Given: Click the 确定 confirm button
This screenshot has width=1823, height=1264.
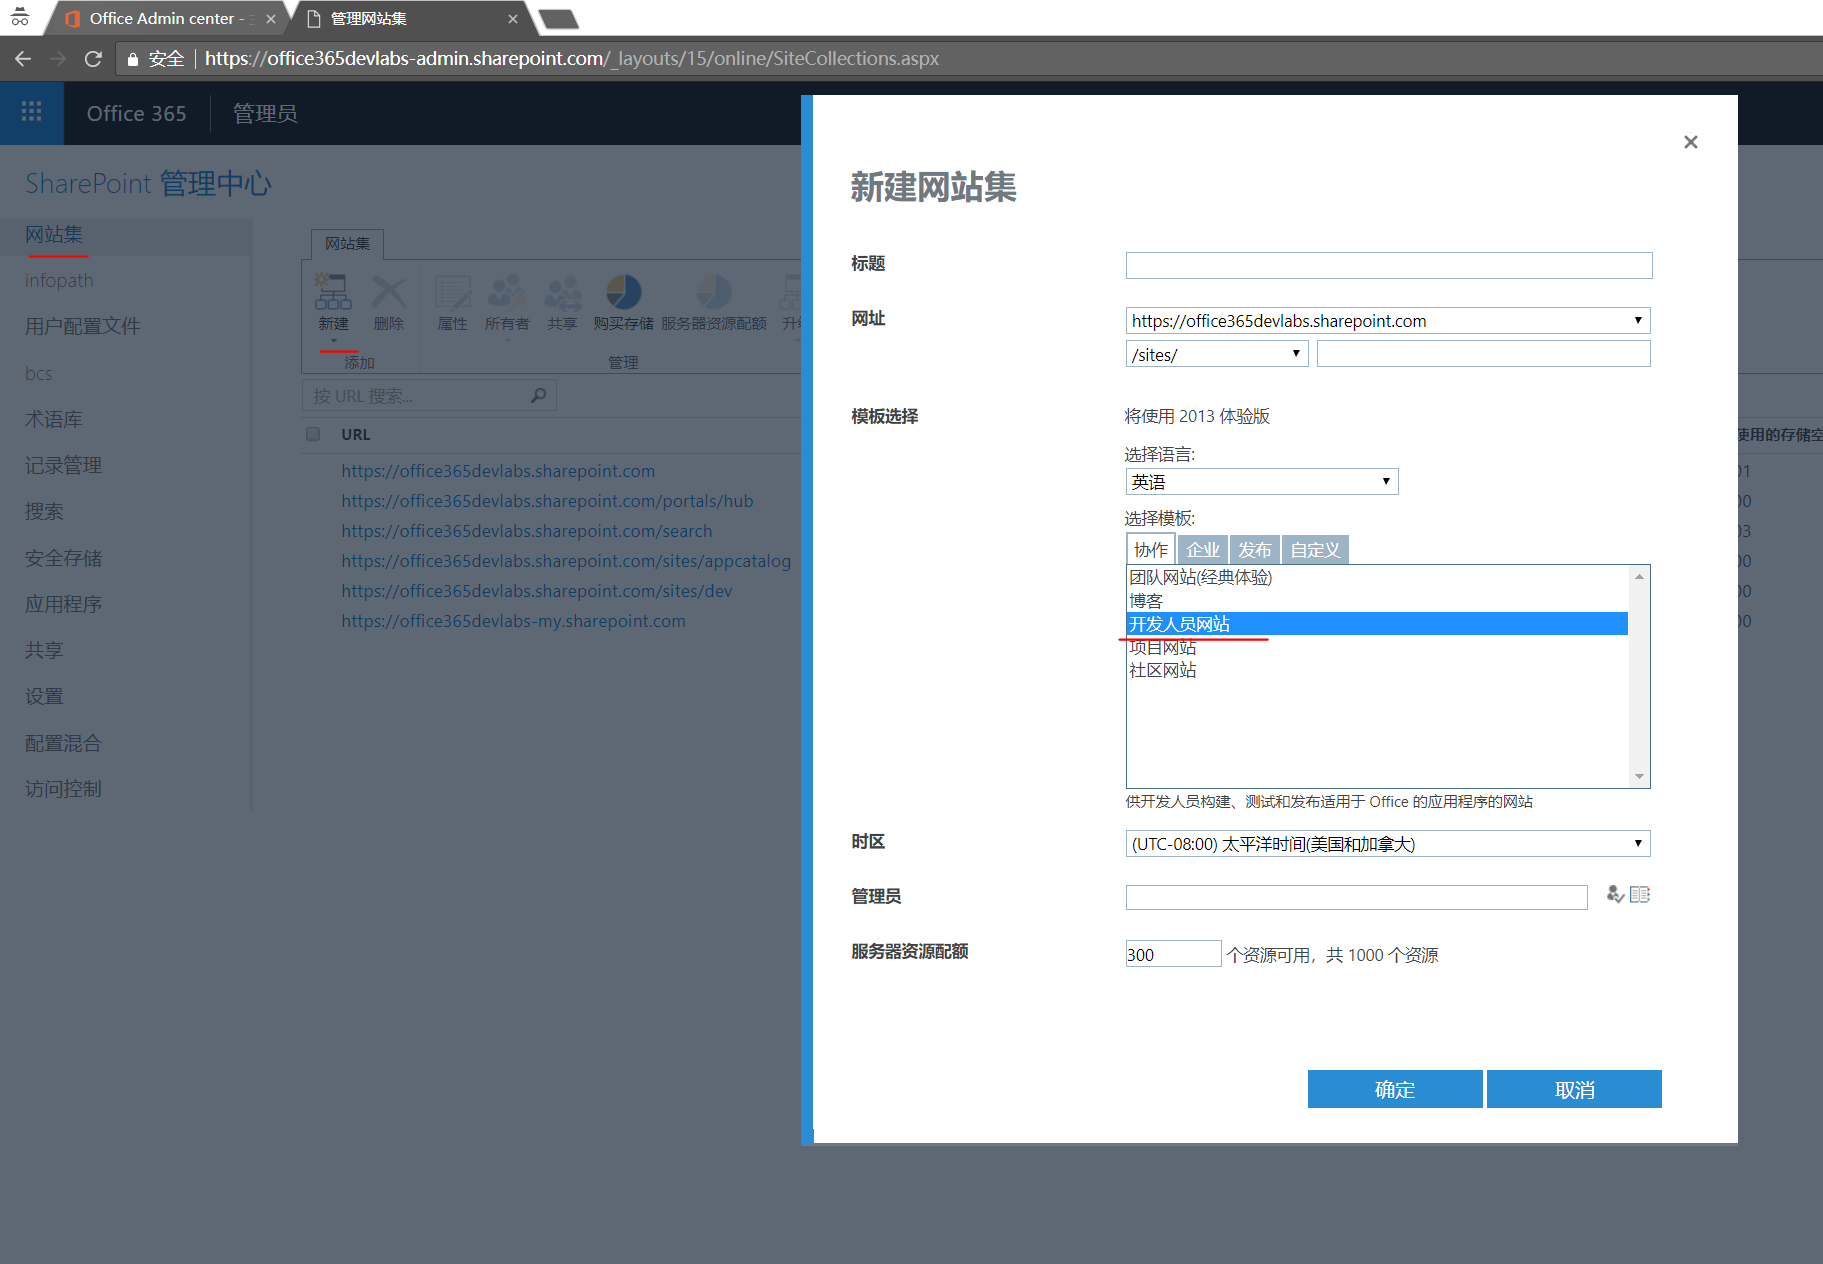Looking at the screenshot, I should 1394,1089.
